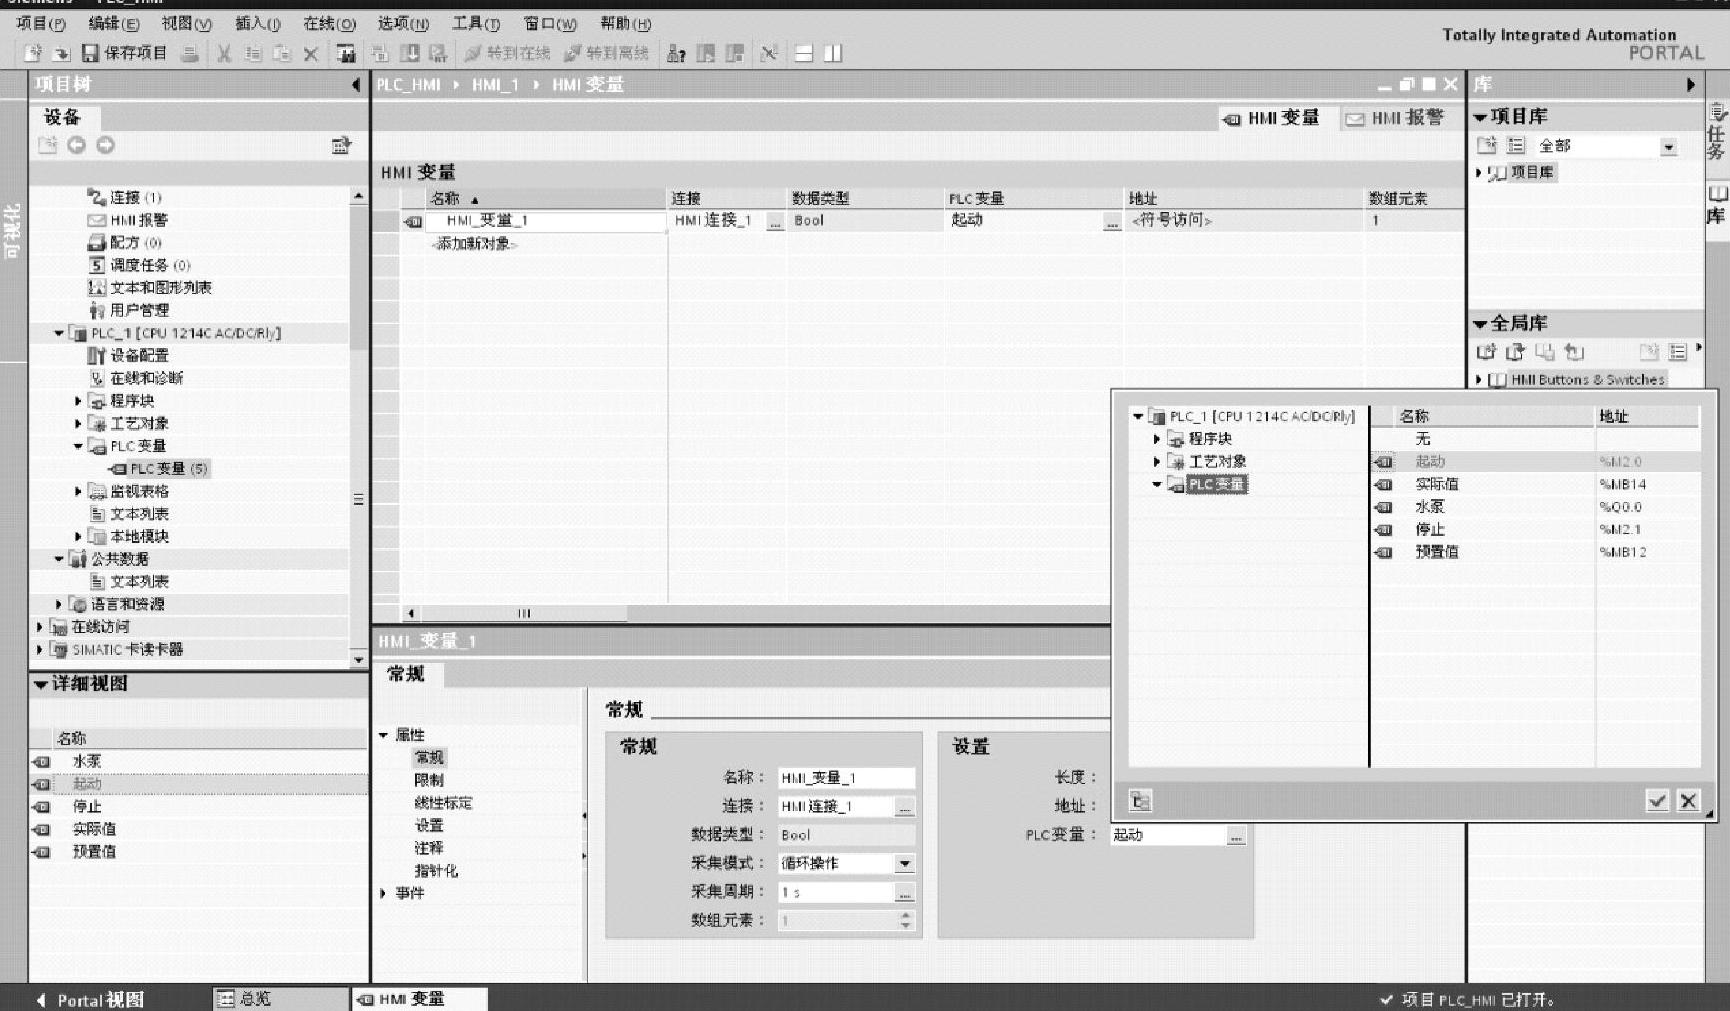Browse the HMI 连接_1 cell with its ... button

click(775, 222)
